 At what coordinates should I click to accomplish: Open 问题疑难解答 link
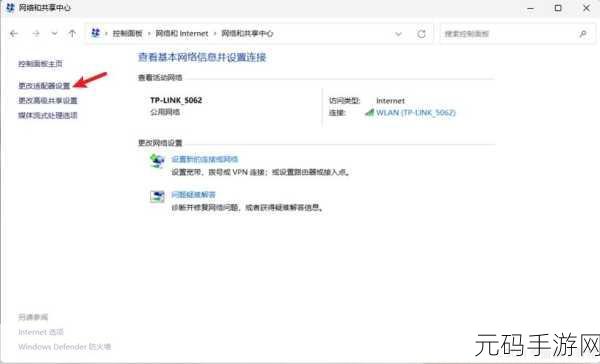[193, 195]
